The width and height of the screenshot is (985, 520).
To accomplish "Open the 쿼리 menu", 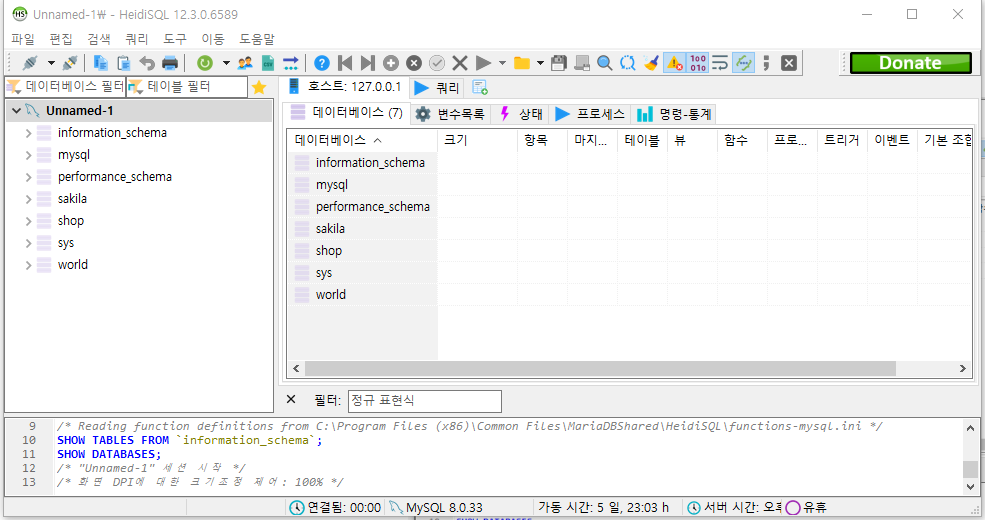I will [x=136, y=39].
